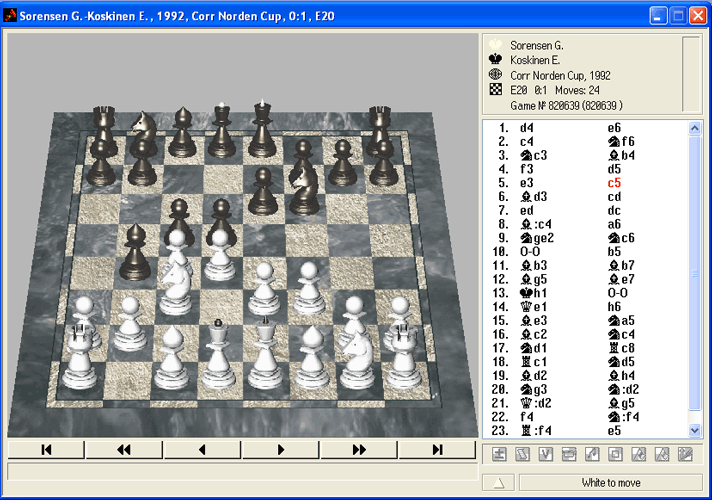Click the white triangle side-to-move indicator
The height and width of the screenshot is (500, 712).
tap(499, 483)
